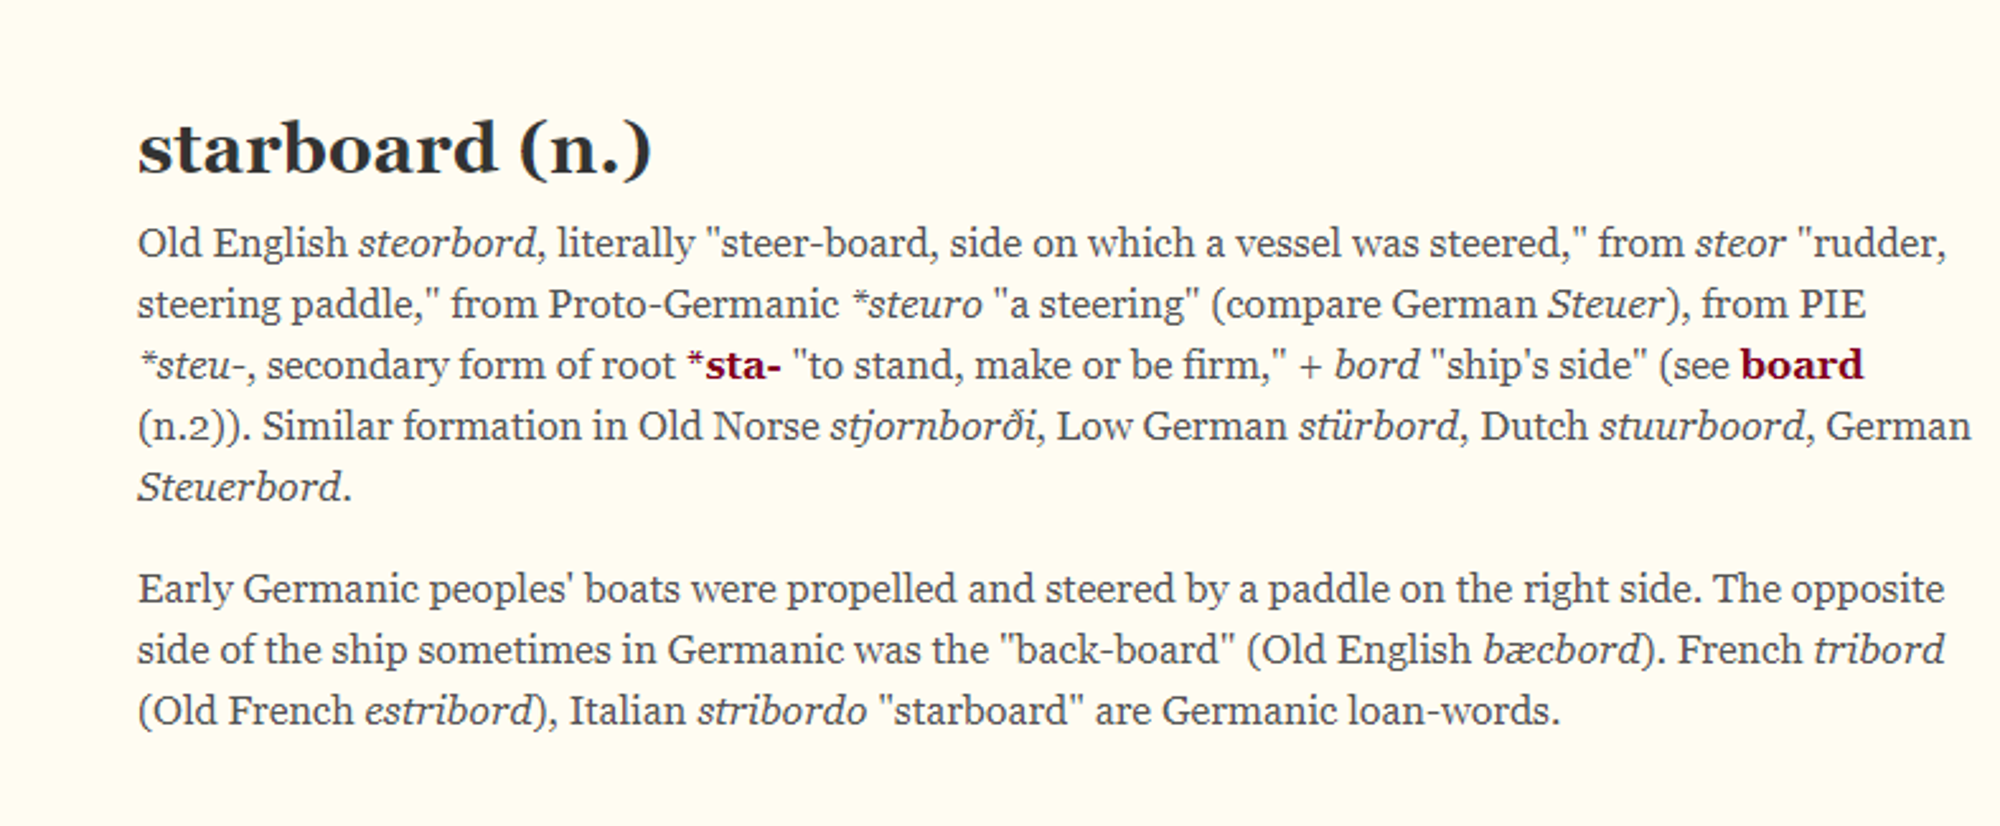Click the italic root '*steu-'
Screen dimensions: 2000x826
pyautogui.click(x=191, y=365)
